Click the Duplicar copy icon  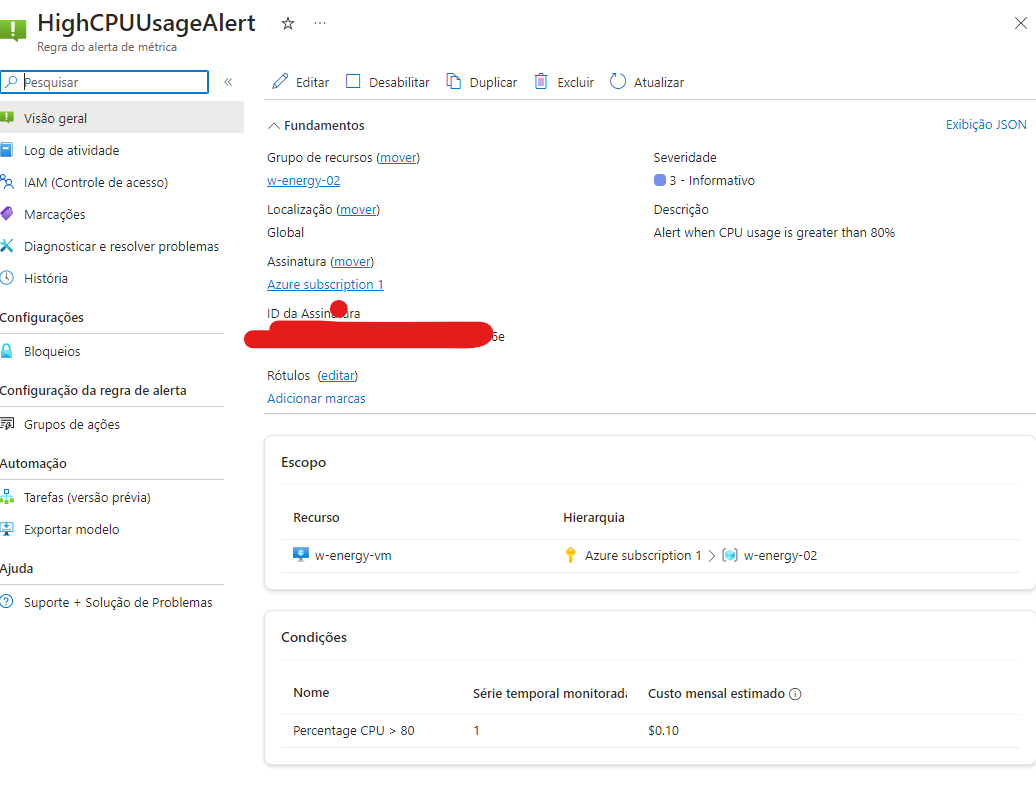point(453,81)
